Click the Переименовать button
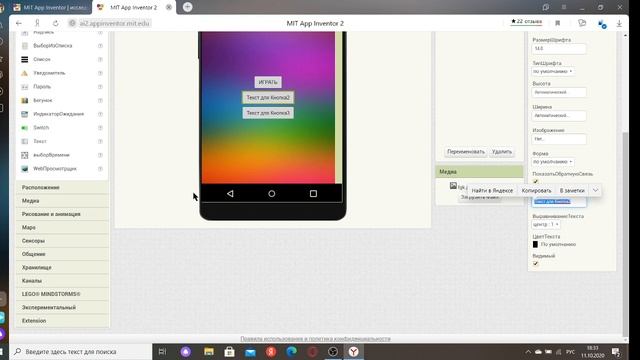Image resolution: width=640 pixels, height=360 pixels. pos(466,152)
